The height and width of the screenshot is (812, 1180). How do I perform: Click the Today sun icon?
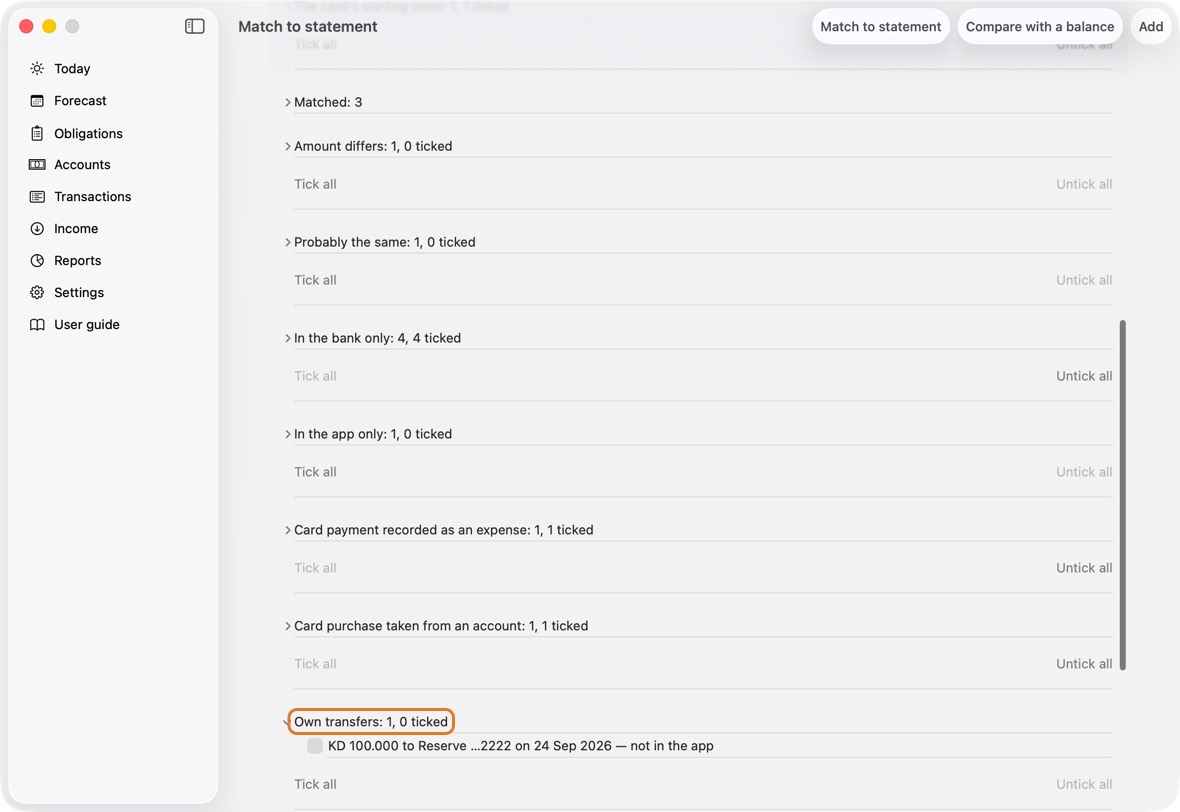[37, 68]
